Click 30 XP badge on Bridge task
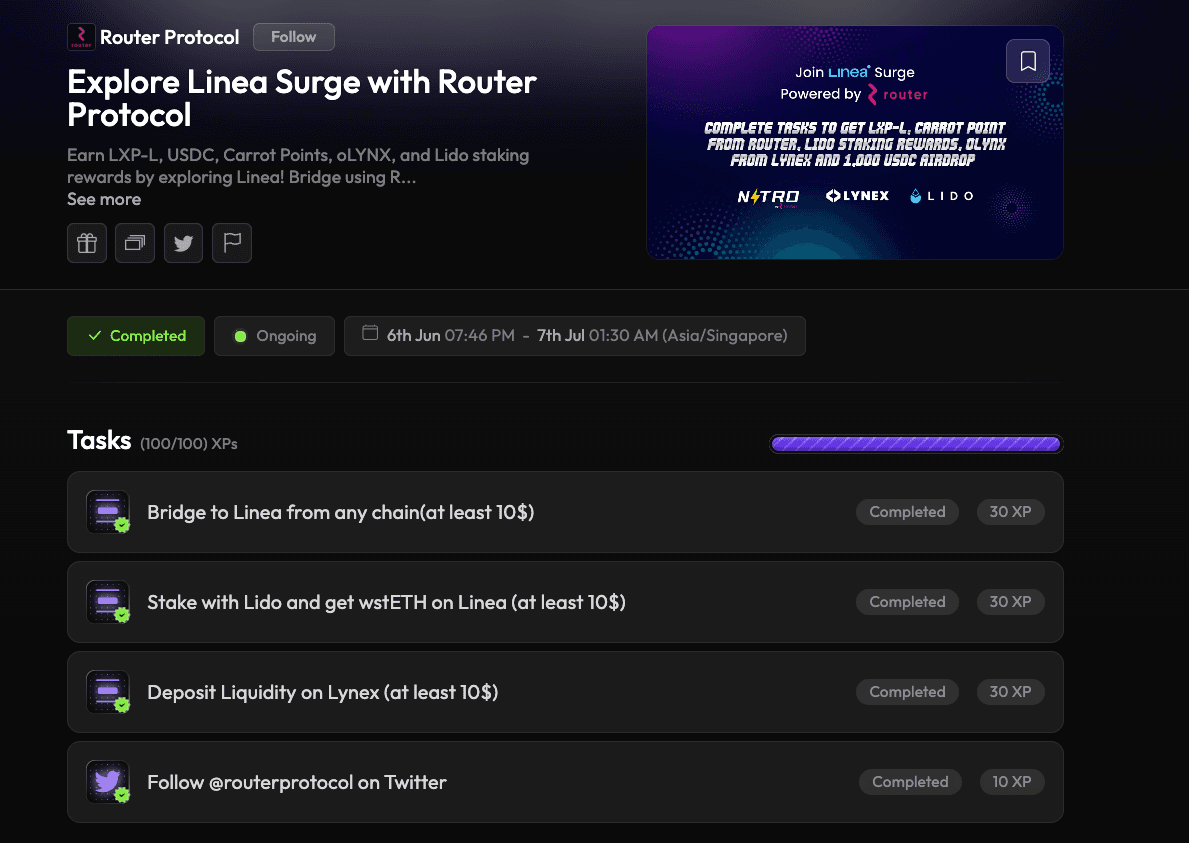Image resolution: width=1189 pixels, height=843 pixels. click(x=1010, y=512)
